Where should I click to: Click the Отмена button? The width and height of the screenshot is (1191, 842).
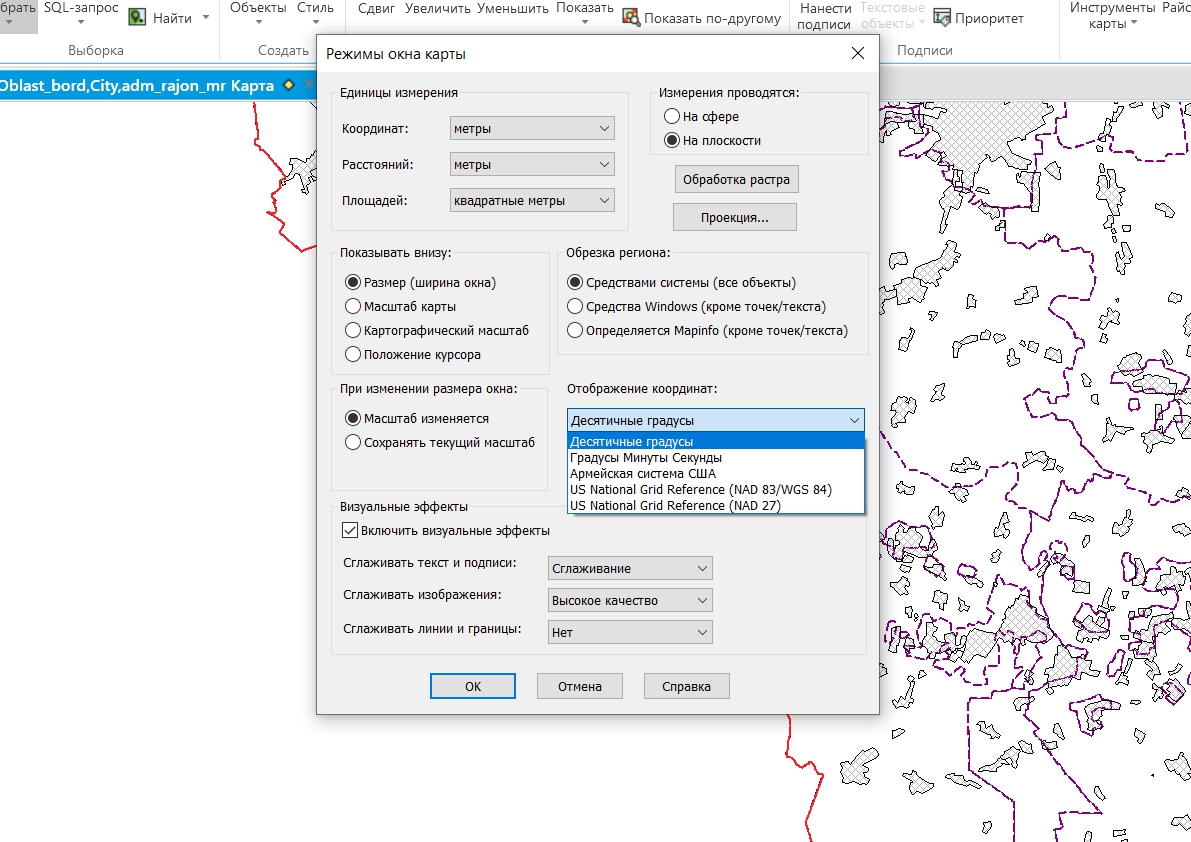(x=580, y=686)
